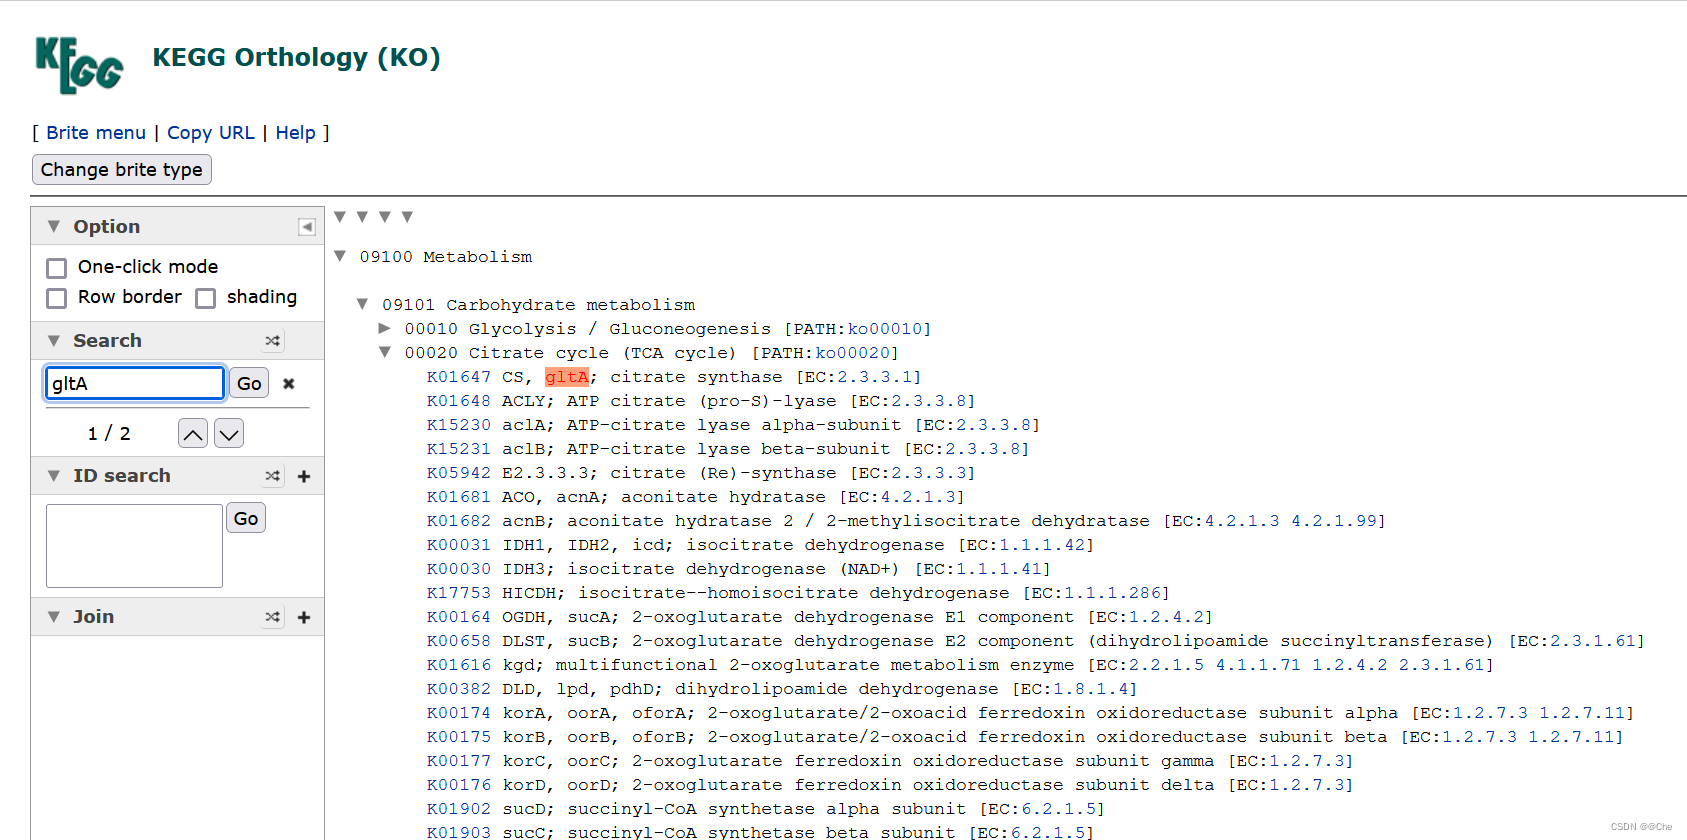Click the shuffle icon in the Search header
1687x840 pixels.
point(273,341)
